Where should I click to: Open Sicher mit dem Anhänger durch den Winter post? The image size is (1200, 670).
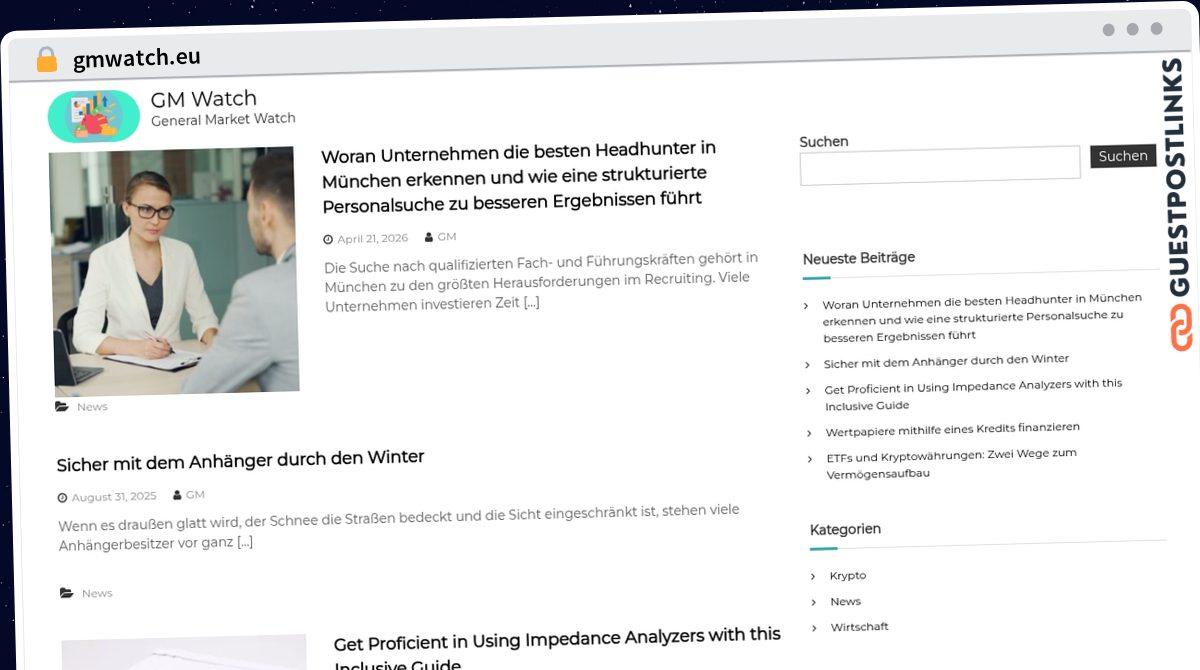tap(240, 460)
